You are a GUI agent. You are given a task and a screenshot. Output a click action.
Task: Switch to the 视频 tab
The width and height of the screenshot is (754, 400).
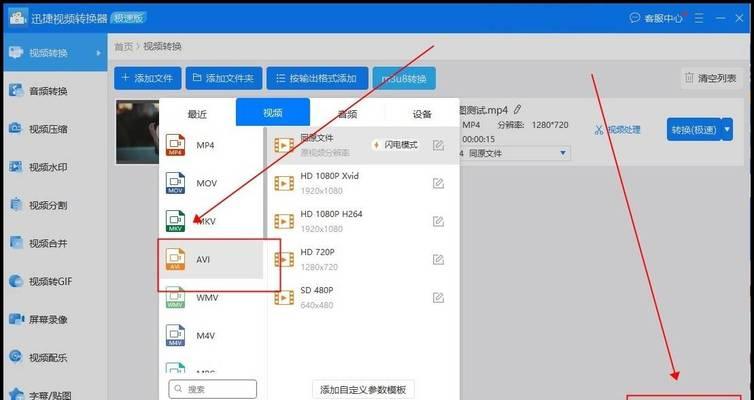[273, 112]
